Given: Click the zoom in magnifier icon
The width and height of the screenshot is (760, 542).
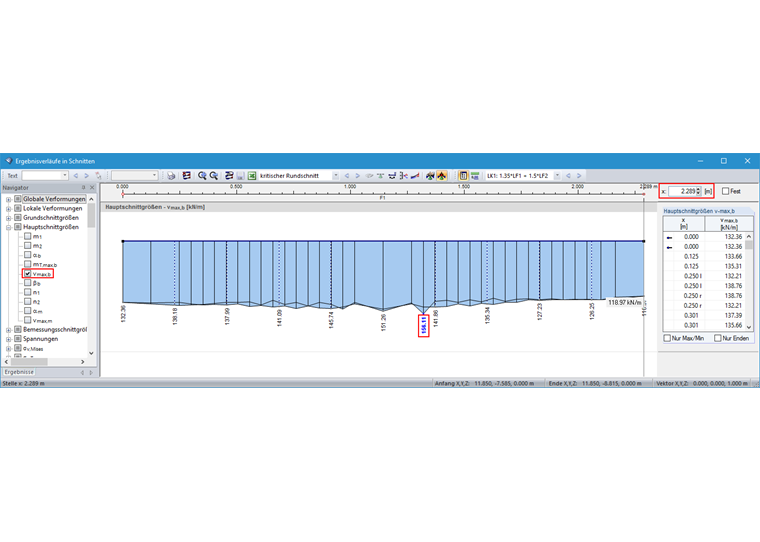Looking at the screenshot, I should (202, 175).
